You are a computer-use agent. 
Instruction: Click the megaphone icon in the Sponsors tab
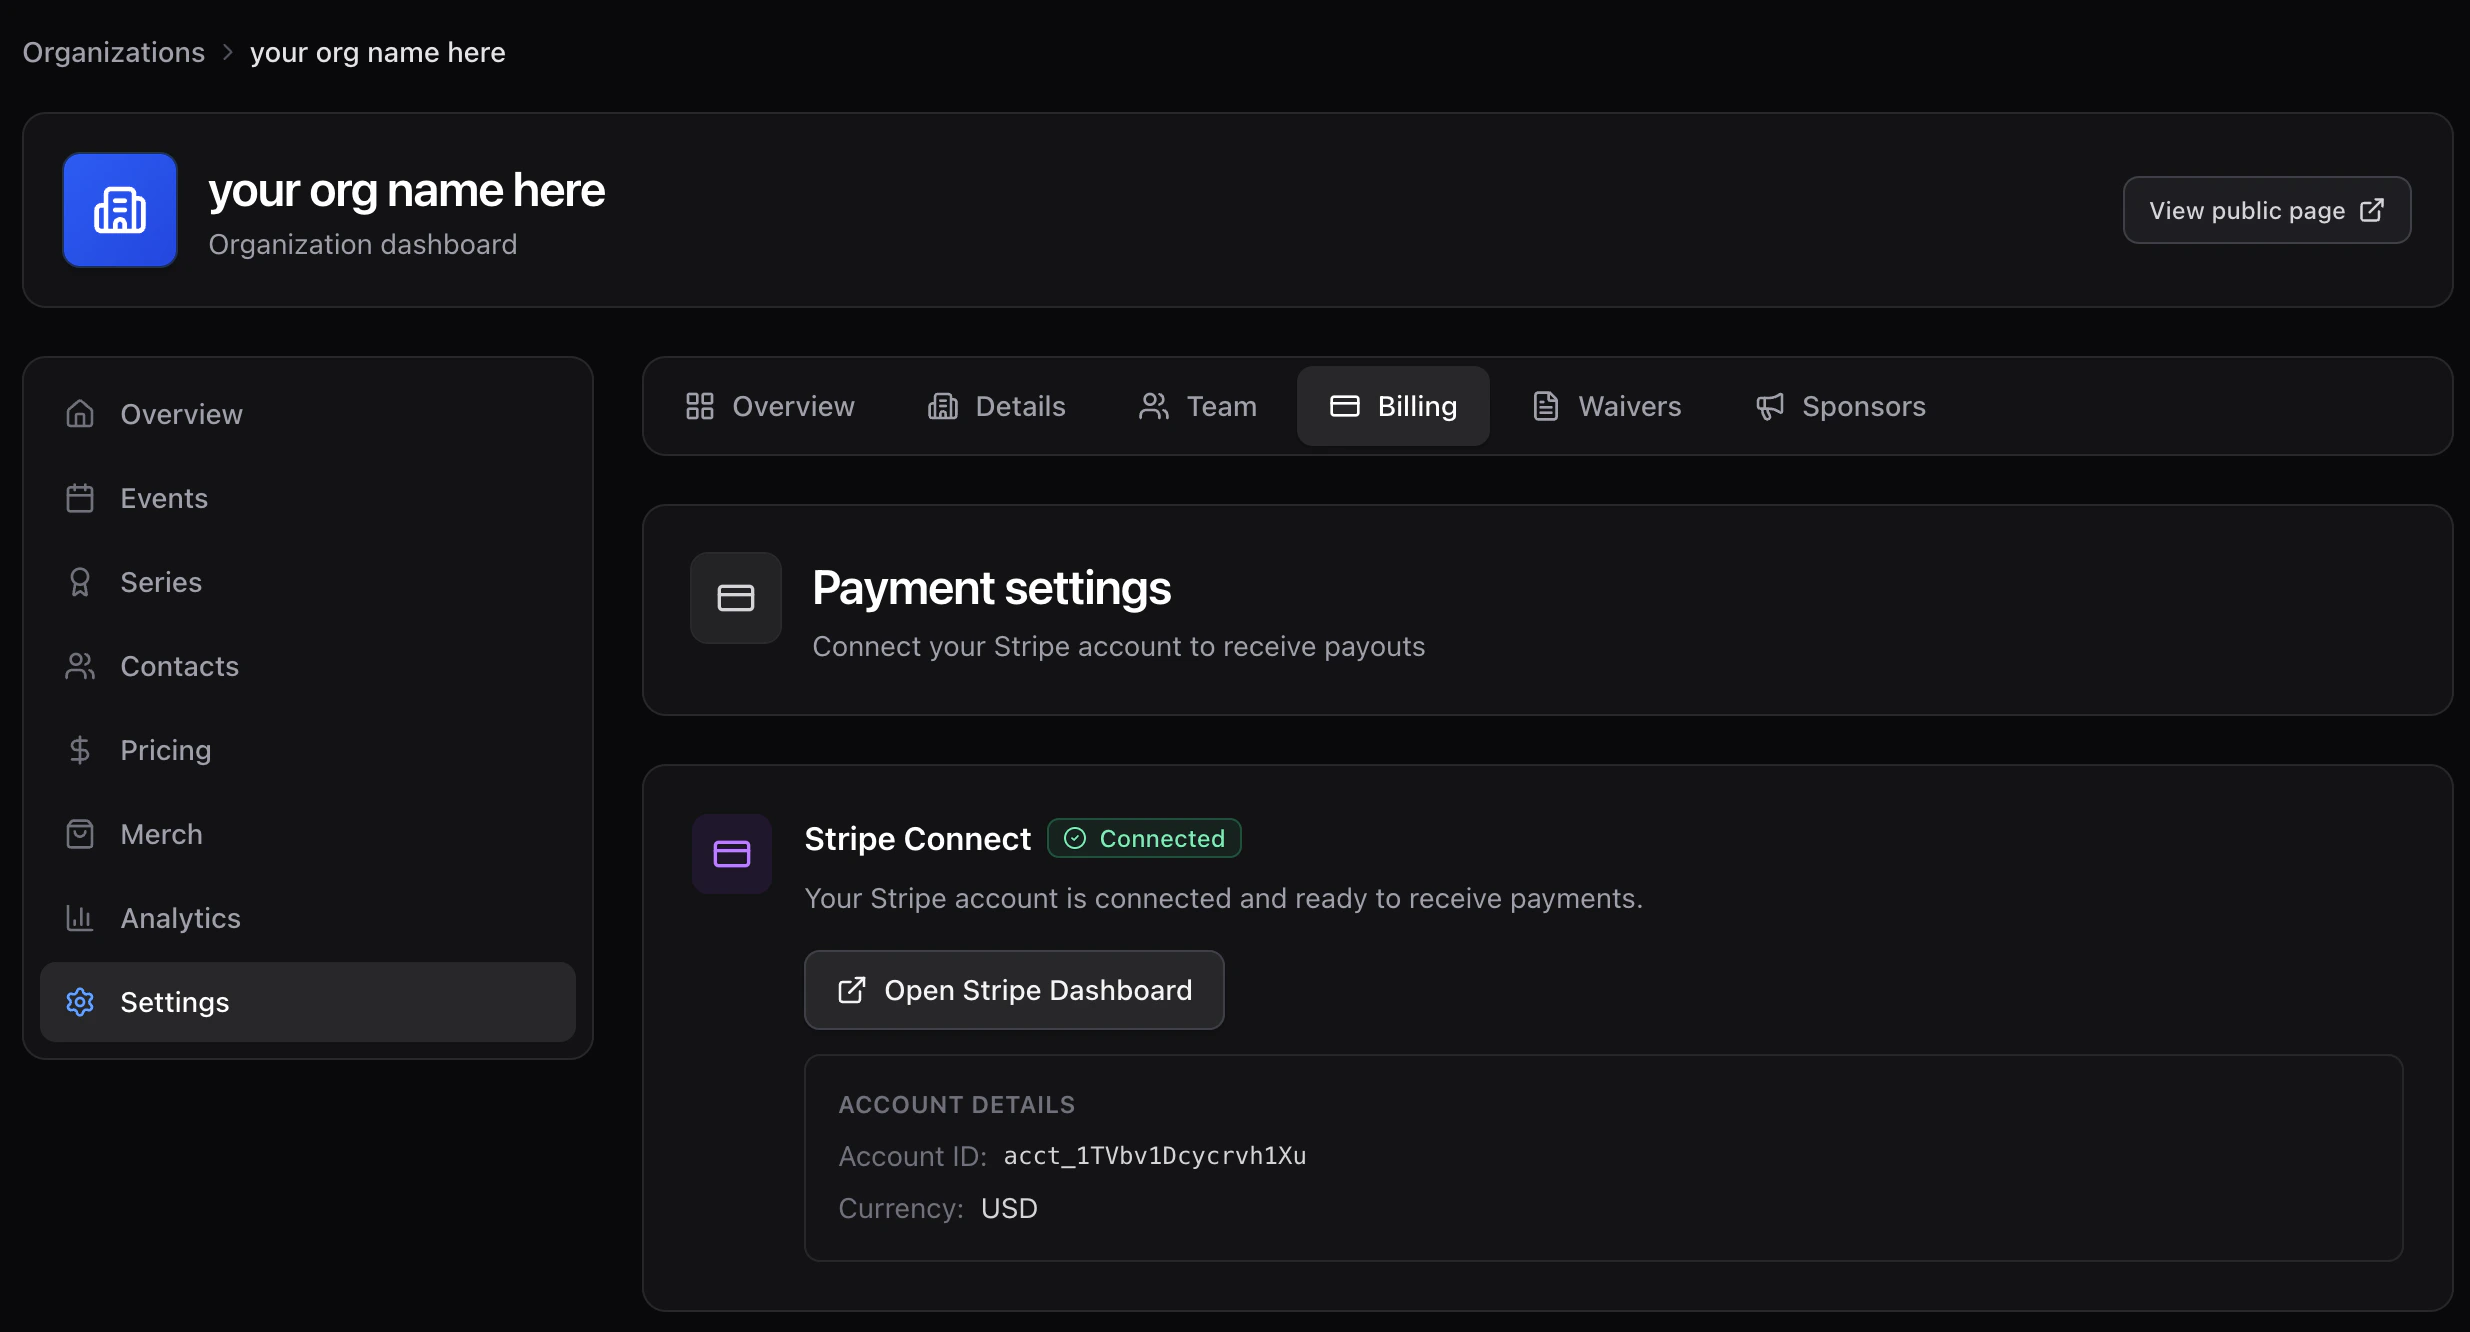tap(1770, 406)
